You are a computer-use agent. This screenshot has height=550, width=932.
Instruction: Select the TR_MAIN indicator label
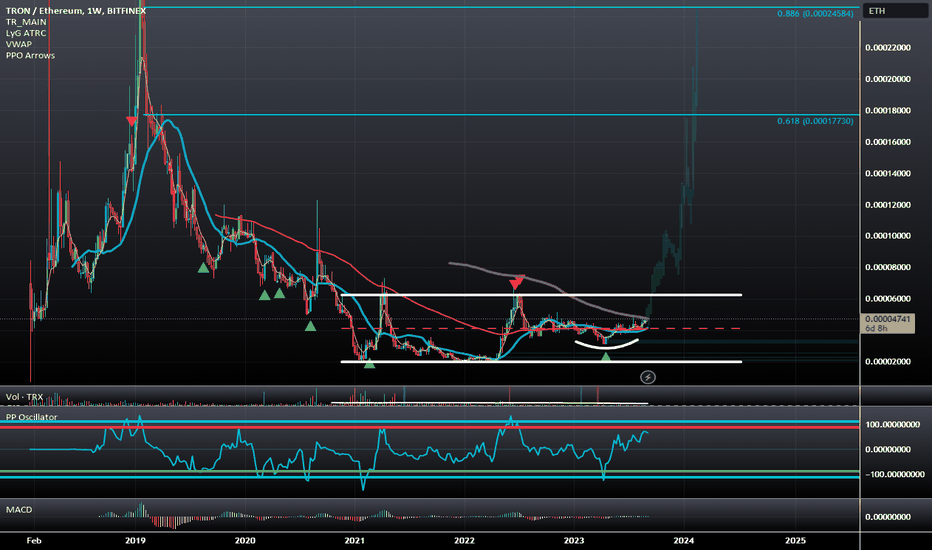(26, 22)
